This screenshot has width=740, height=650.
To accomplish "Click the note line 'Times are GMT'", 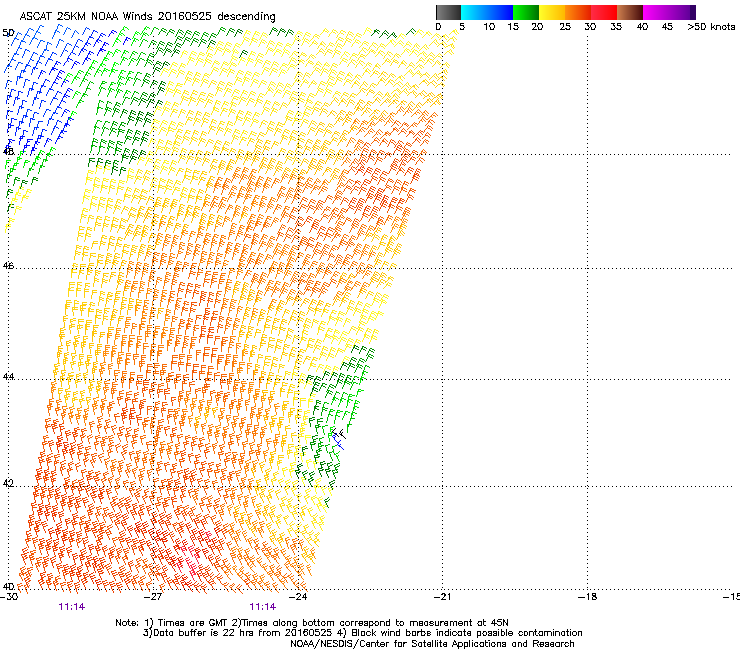I will pos(193,623).
